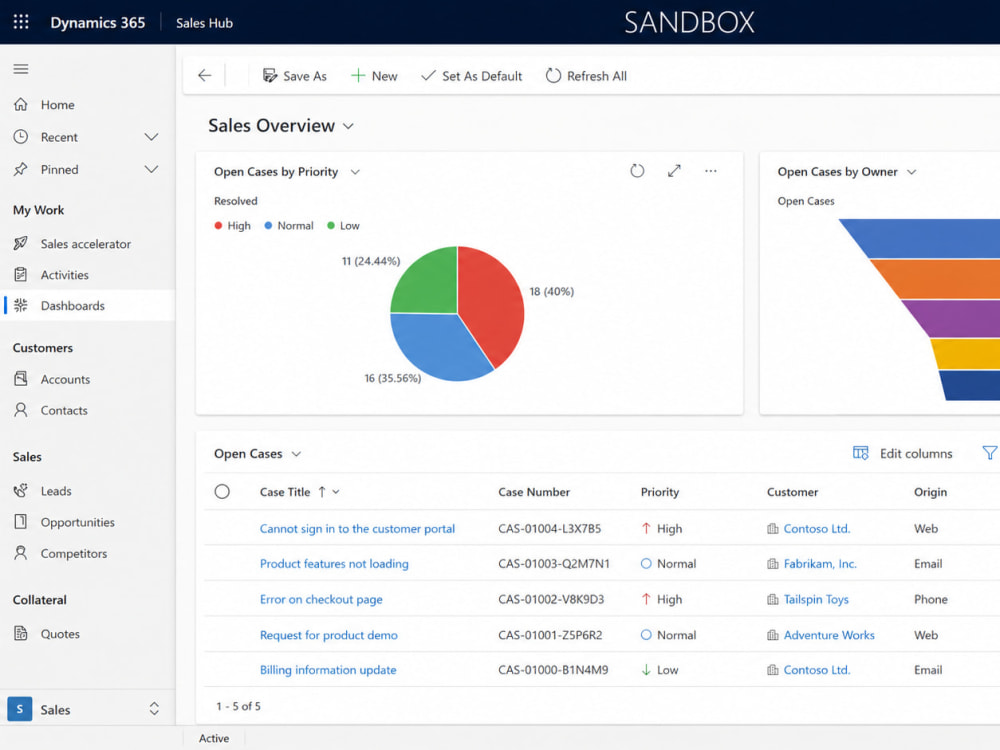Click the orange funnel segment
1000x750 pixels.
pos(941,279)
